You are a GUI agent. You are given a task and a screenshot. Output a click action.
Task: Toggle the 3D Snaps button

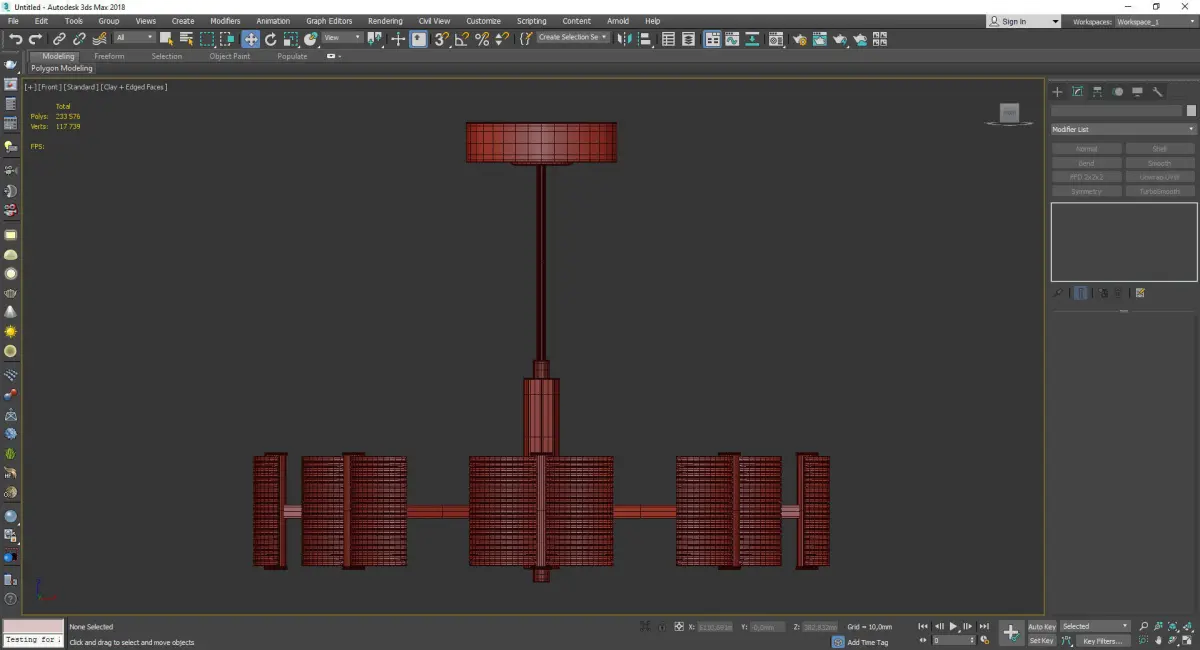click(440, 39)
